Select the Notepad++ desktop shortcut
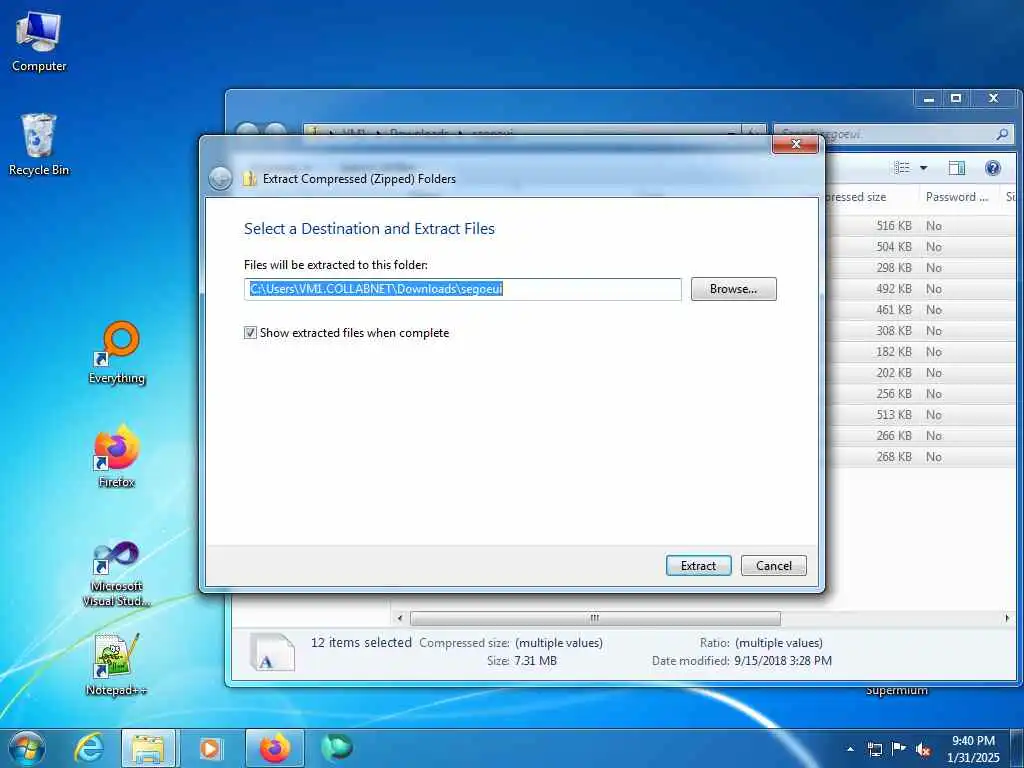Screen dimensions: 1024x768 click(117, 665)
